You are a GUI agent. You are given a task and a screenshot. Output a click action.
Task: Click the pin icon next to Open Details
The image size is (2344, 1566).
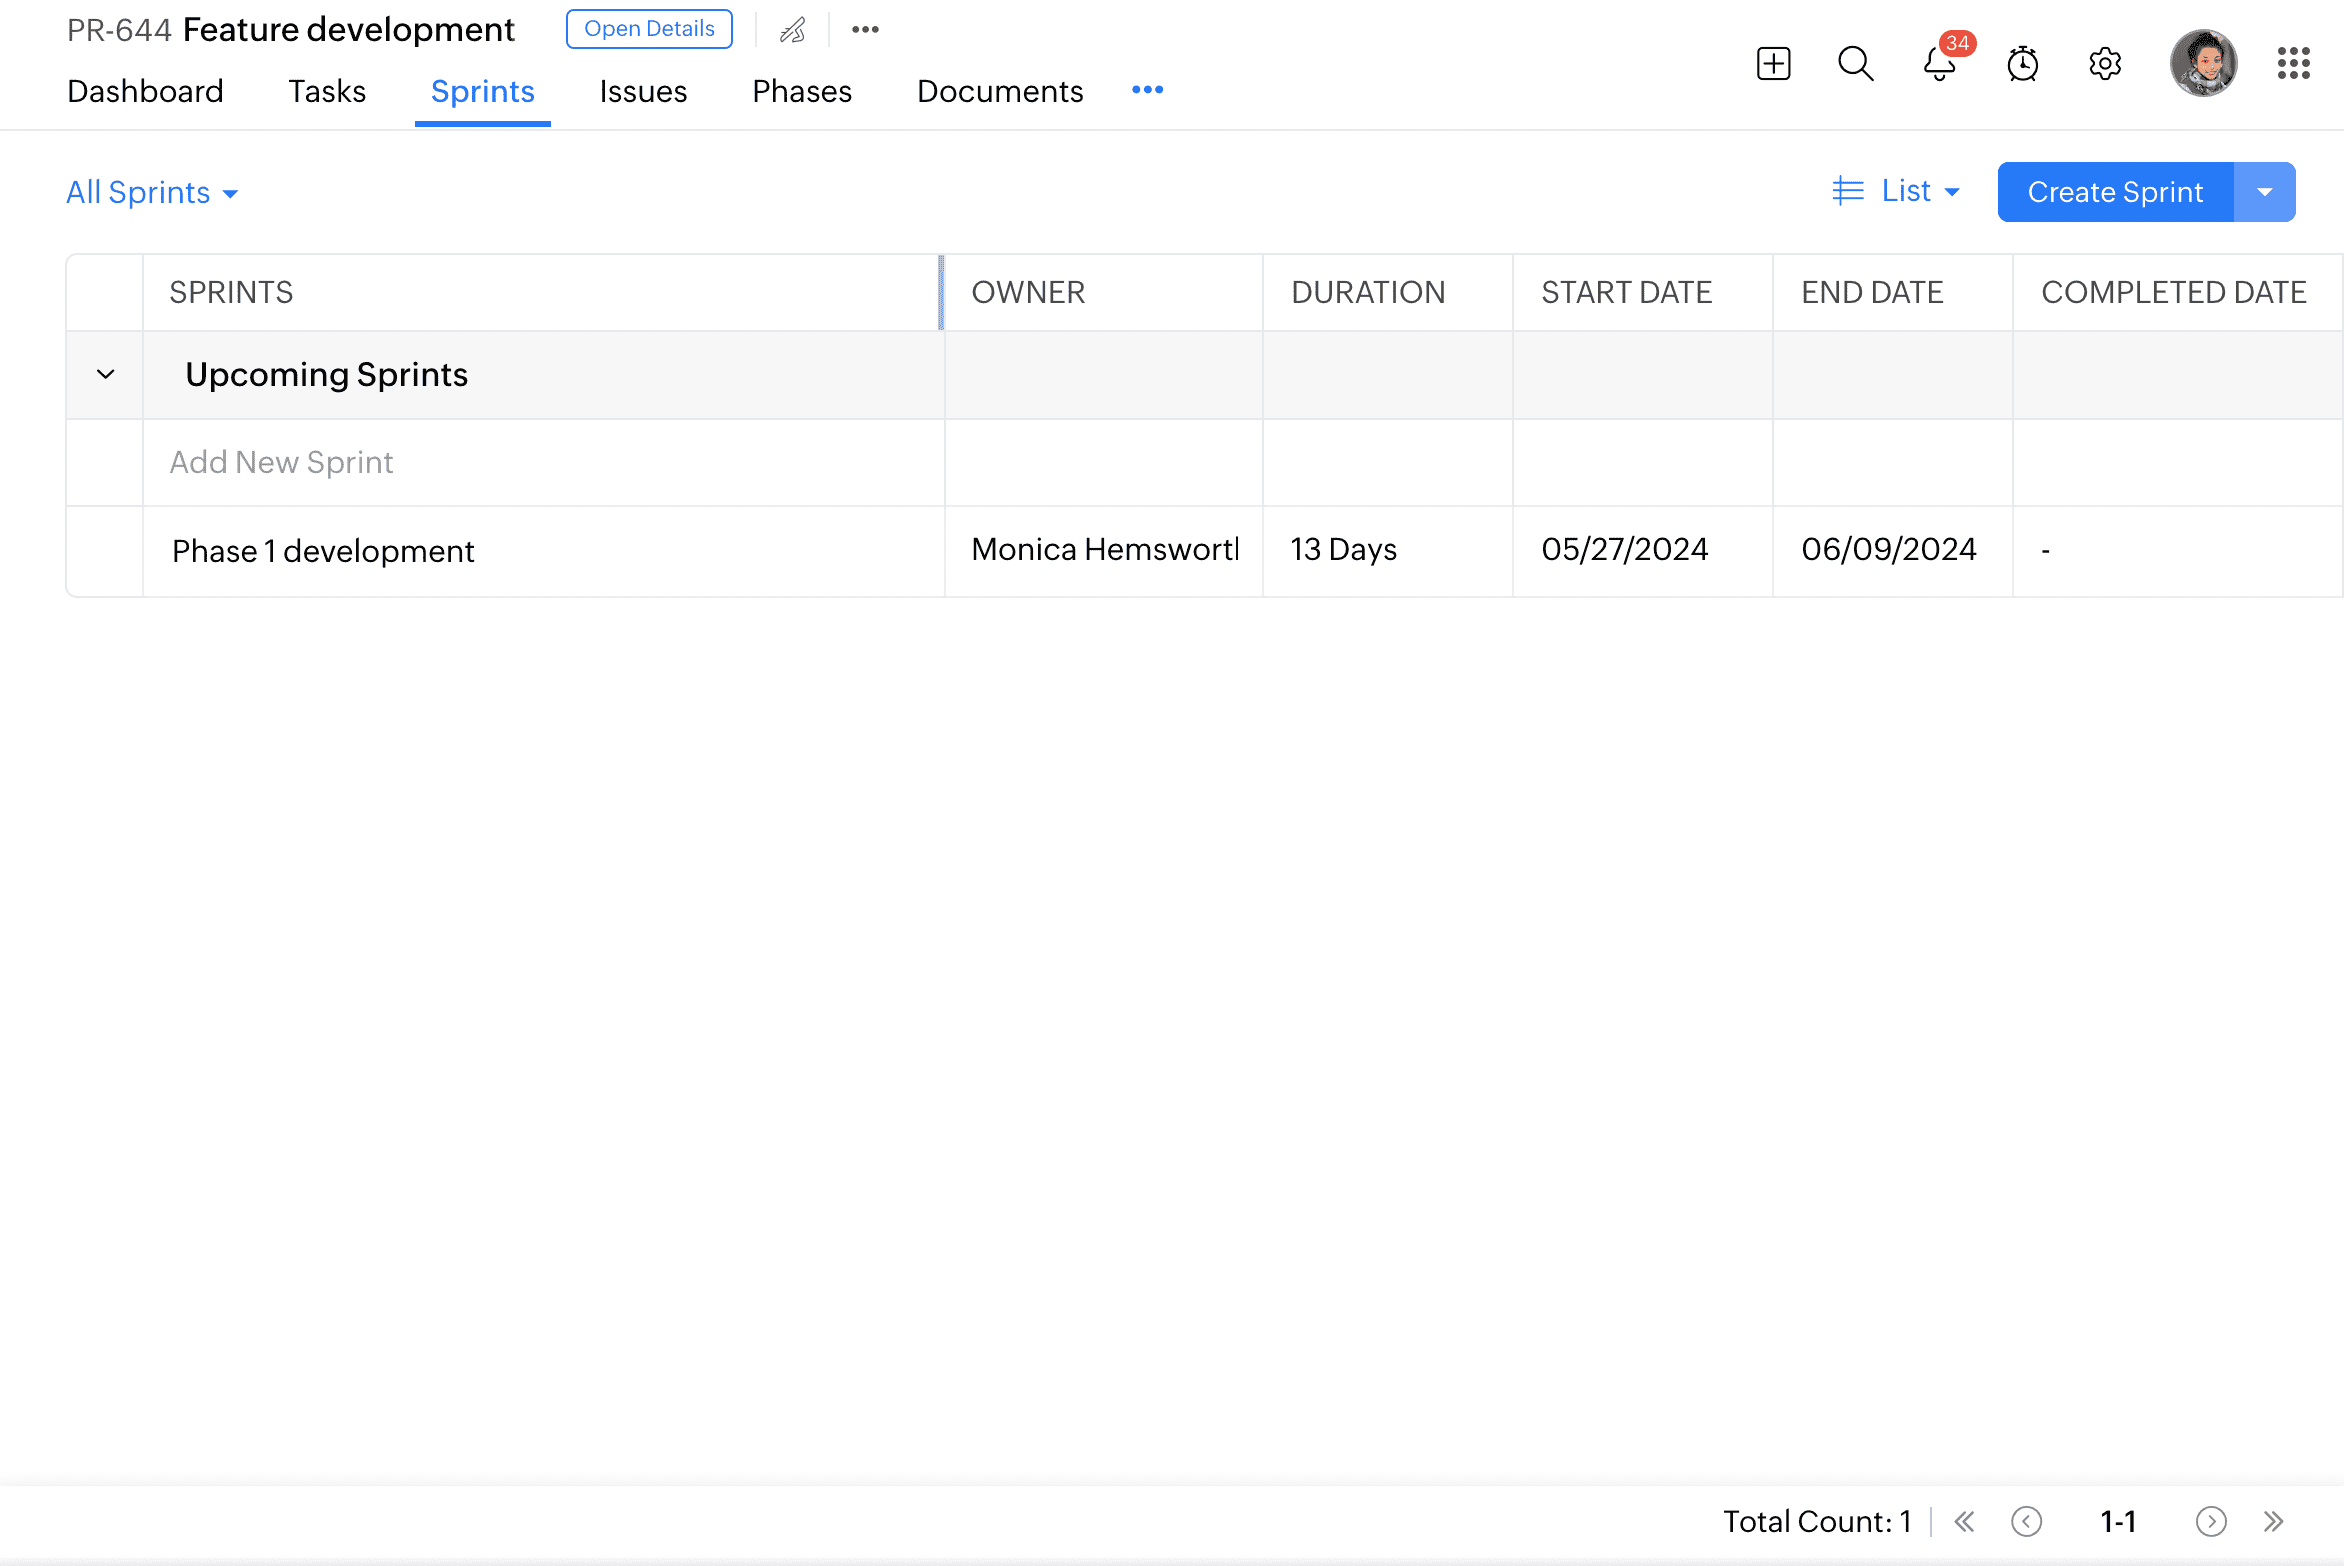tap(793, 30)
